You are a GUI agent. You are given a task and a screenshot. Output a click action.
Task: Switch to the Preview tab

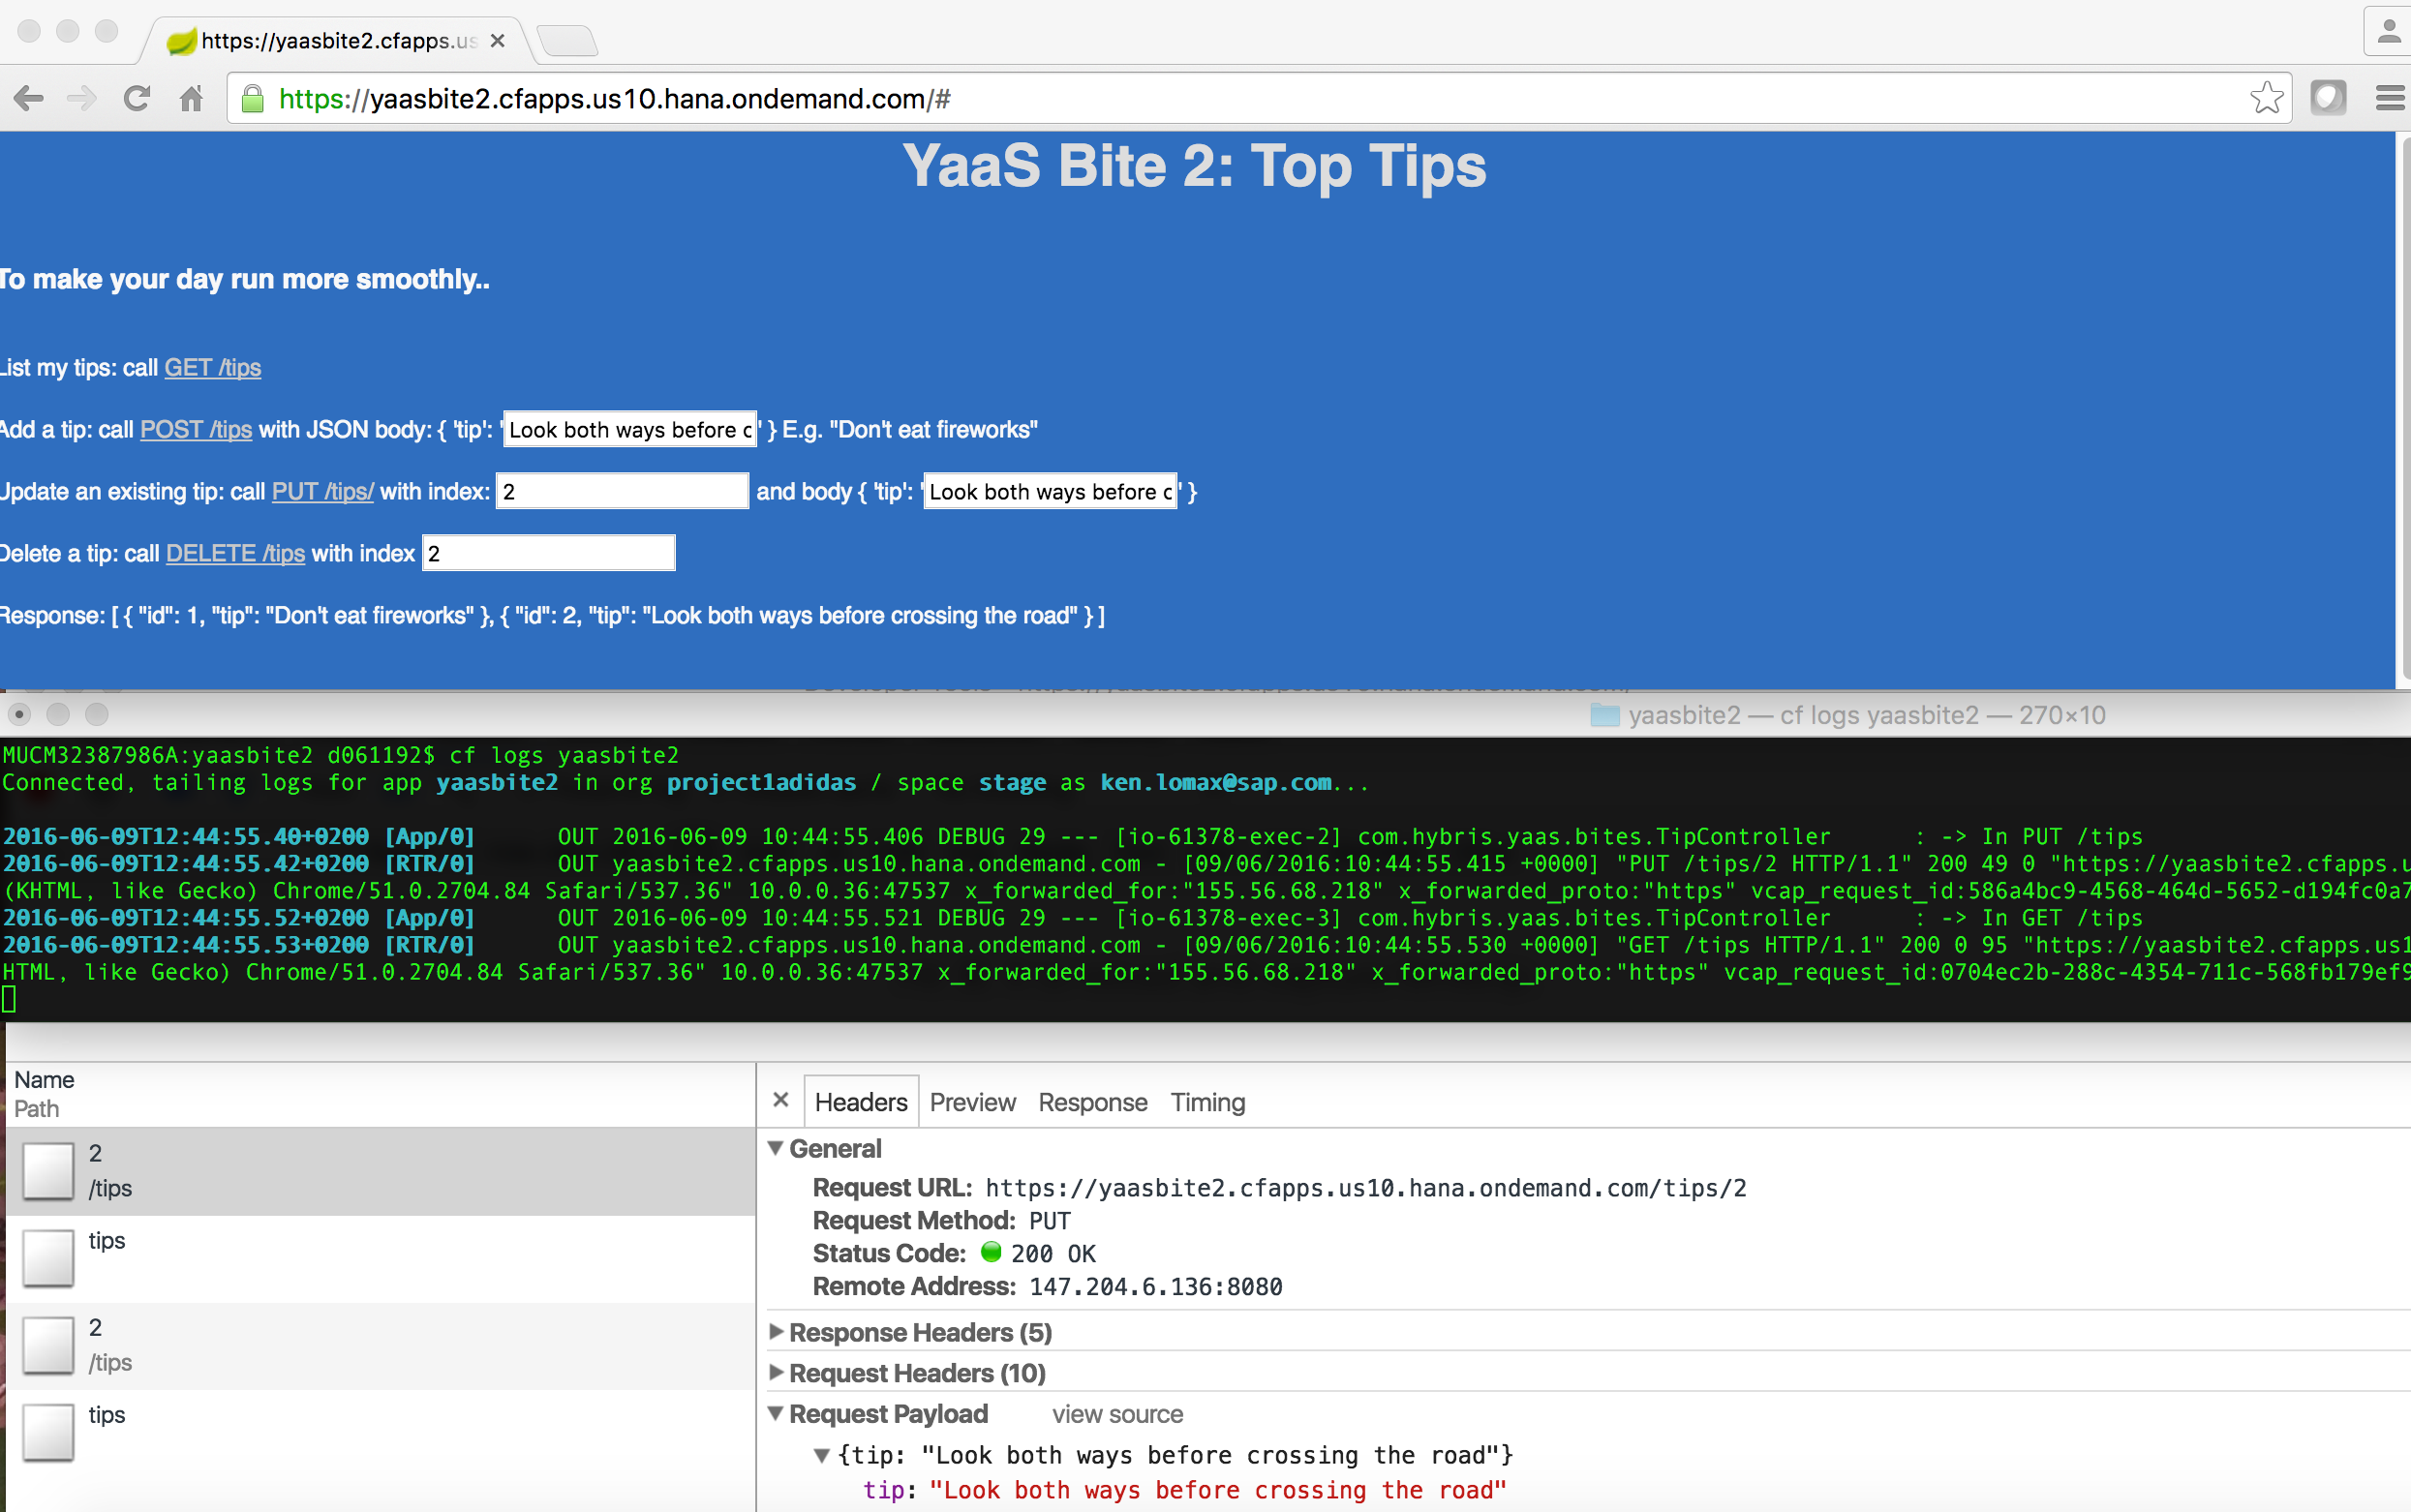tap(972, 1102)
